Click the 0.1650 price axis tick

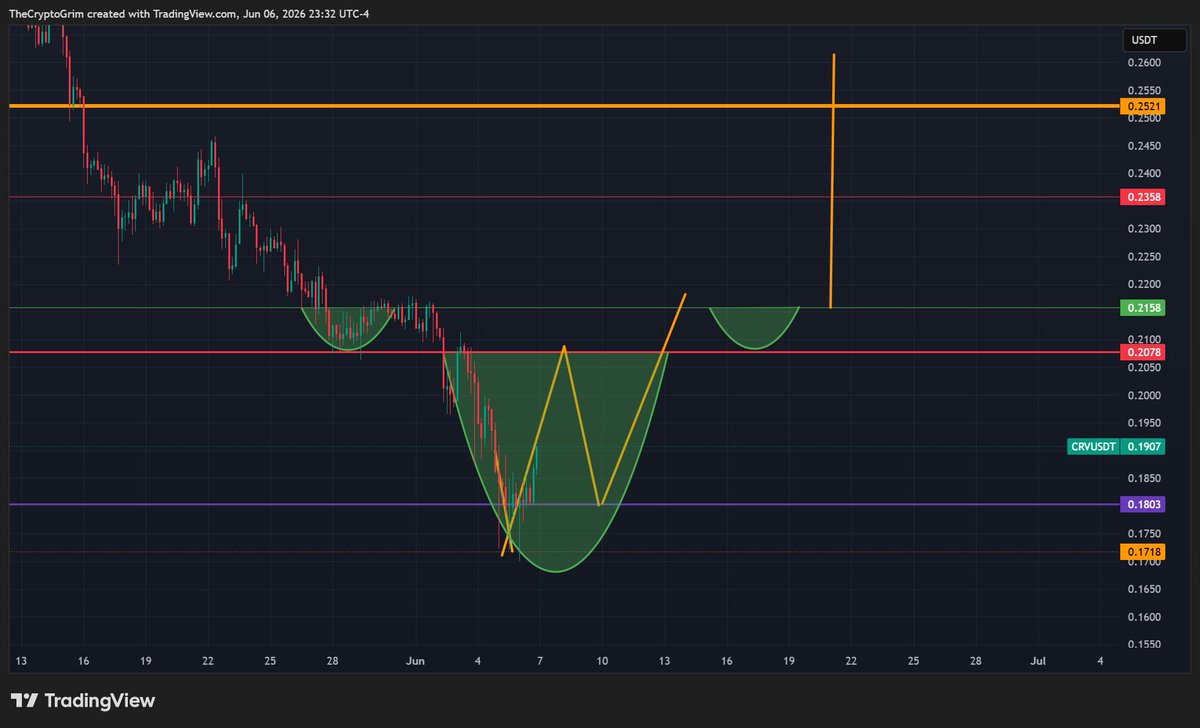1144,590
